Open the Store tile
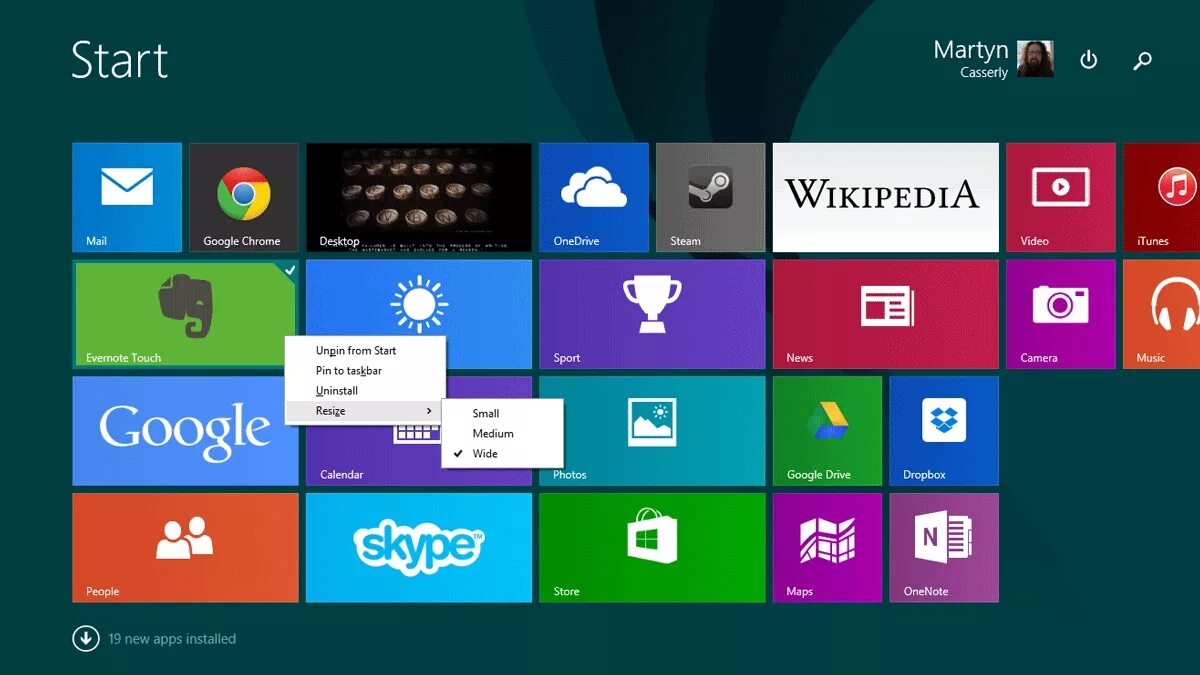This screenshot has height=675, width=1200. click(652, 548)
